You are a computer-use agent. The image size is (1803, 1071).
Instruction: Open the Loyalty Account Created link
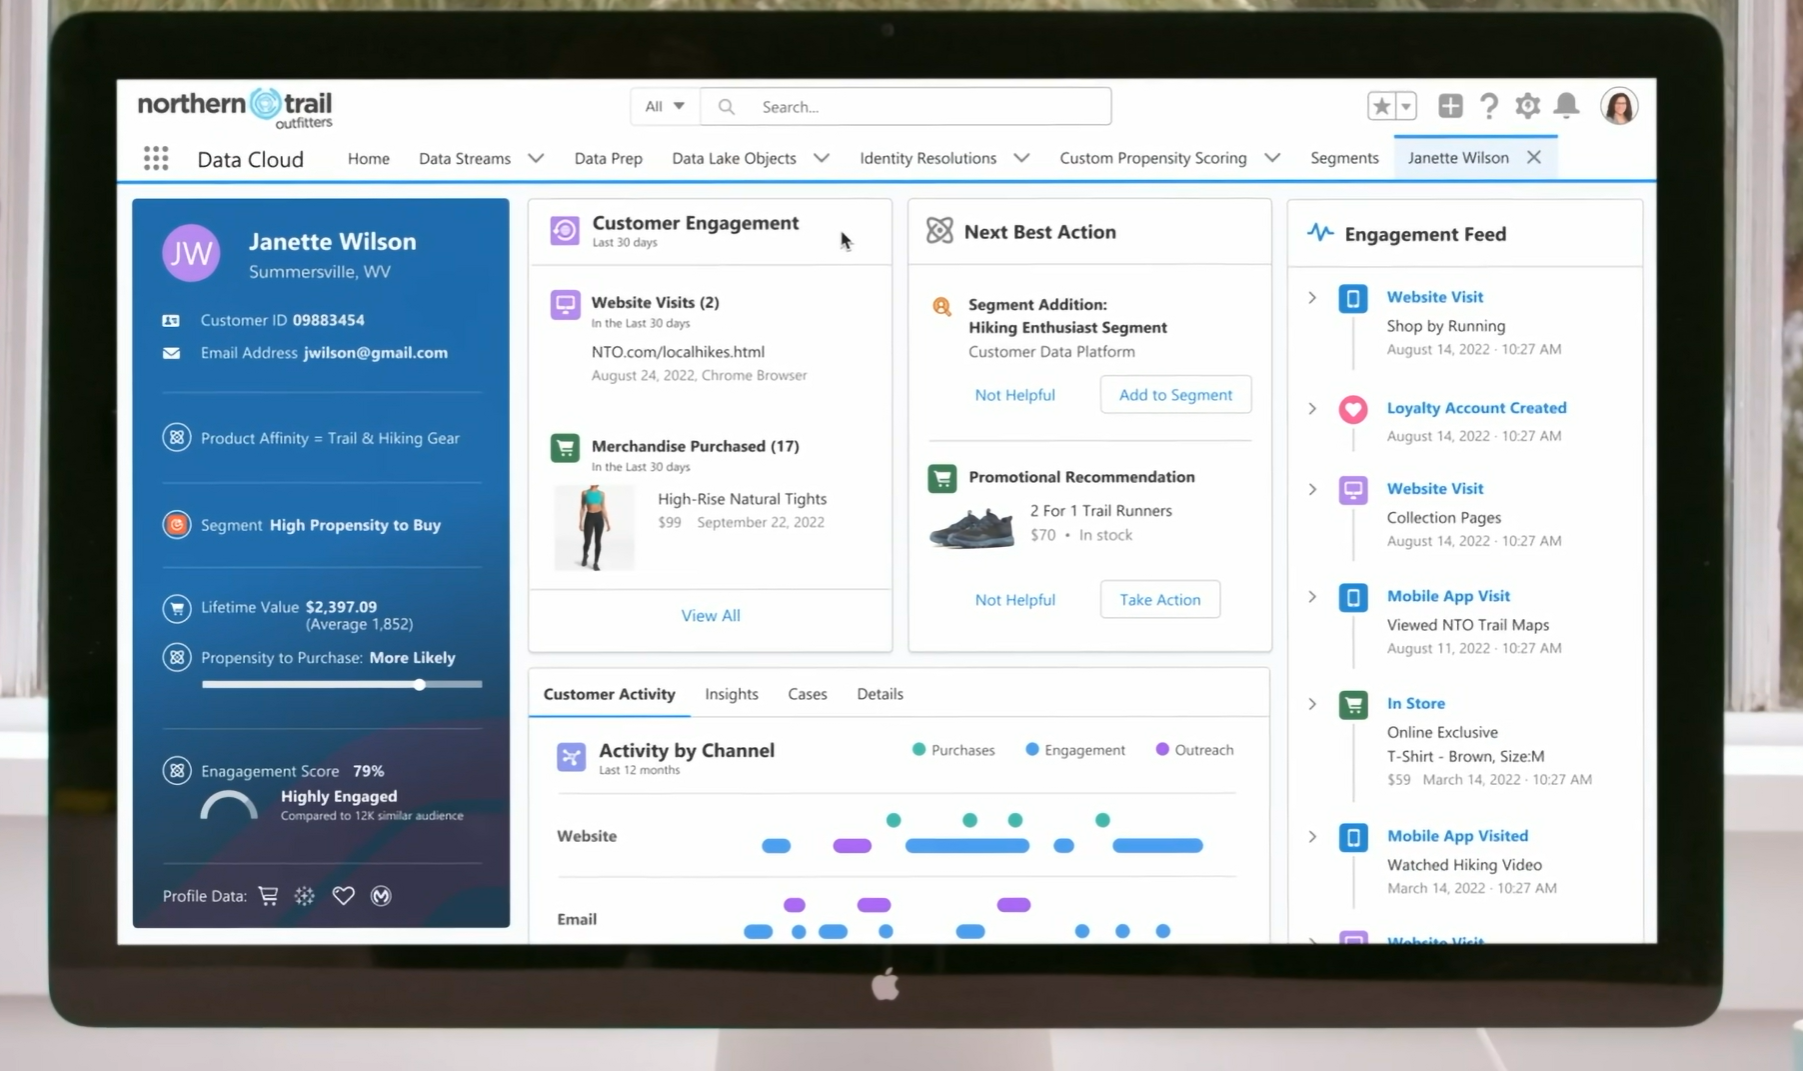[x=1476, y=408]
